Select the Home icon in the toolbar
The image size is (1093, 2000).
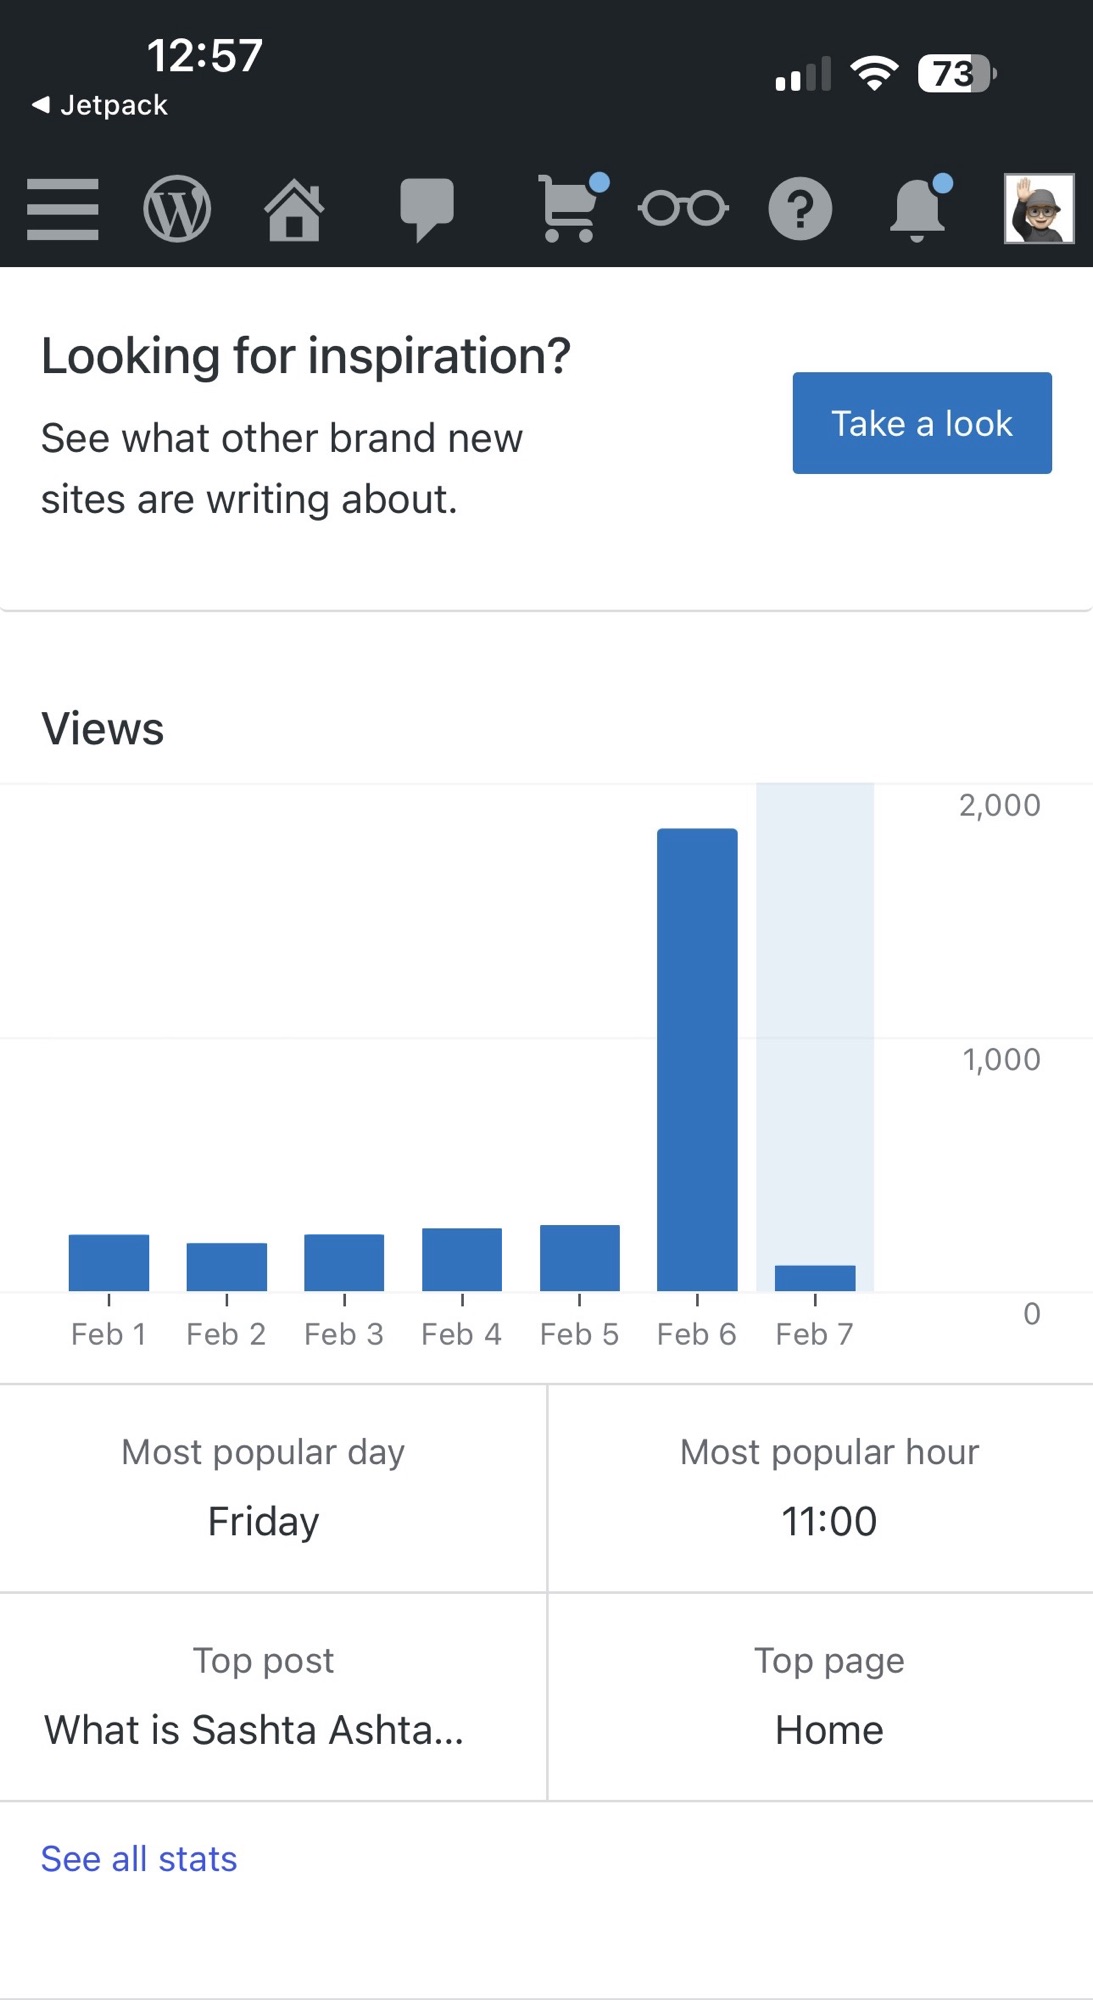pos(293,208)
